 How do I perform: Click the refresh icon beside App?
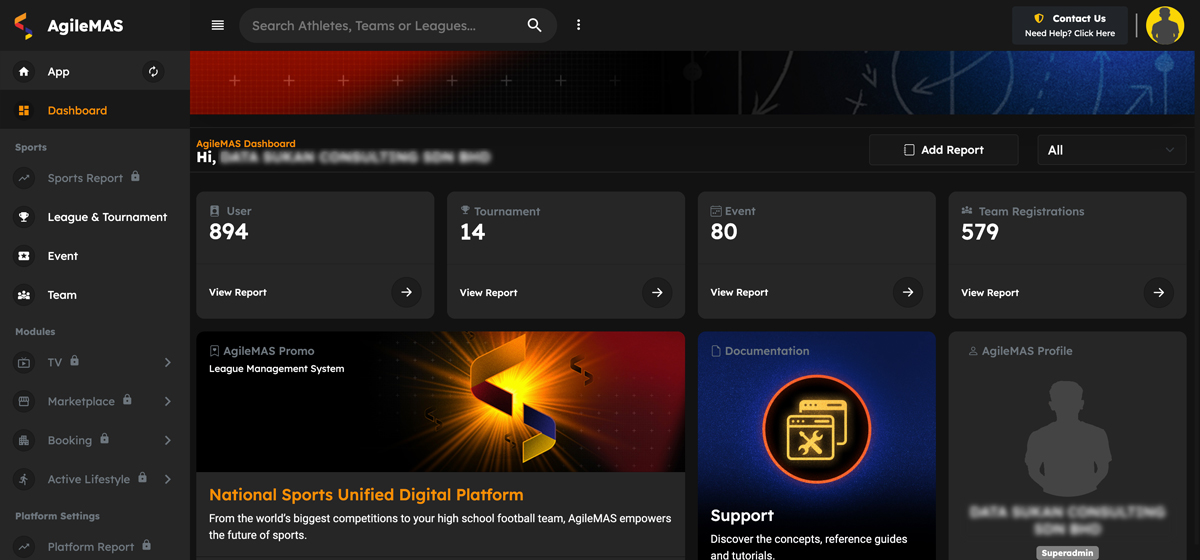[x=153, y=72]
